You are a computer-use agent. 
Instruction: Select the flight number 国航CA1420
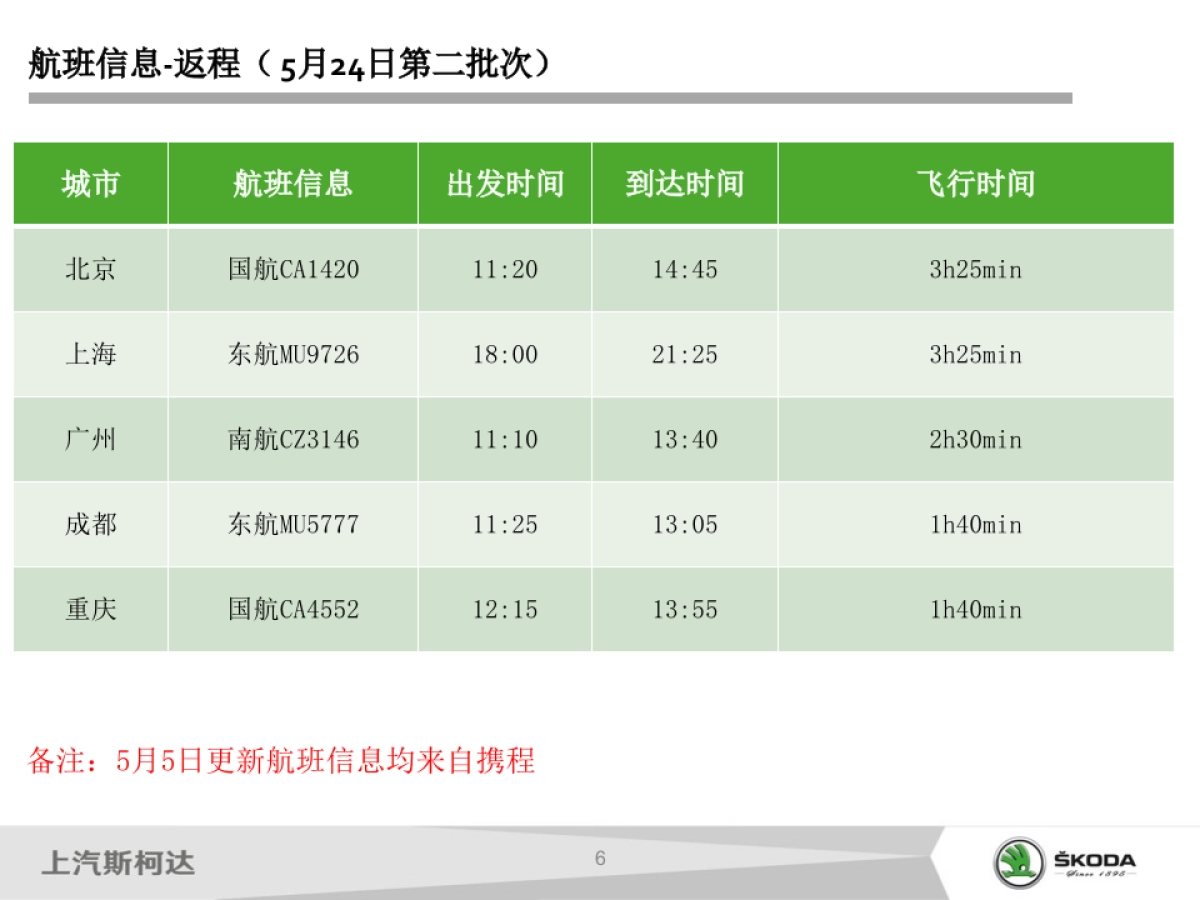click(x=294, y=268)
